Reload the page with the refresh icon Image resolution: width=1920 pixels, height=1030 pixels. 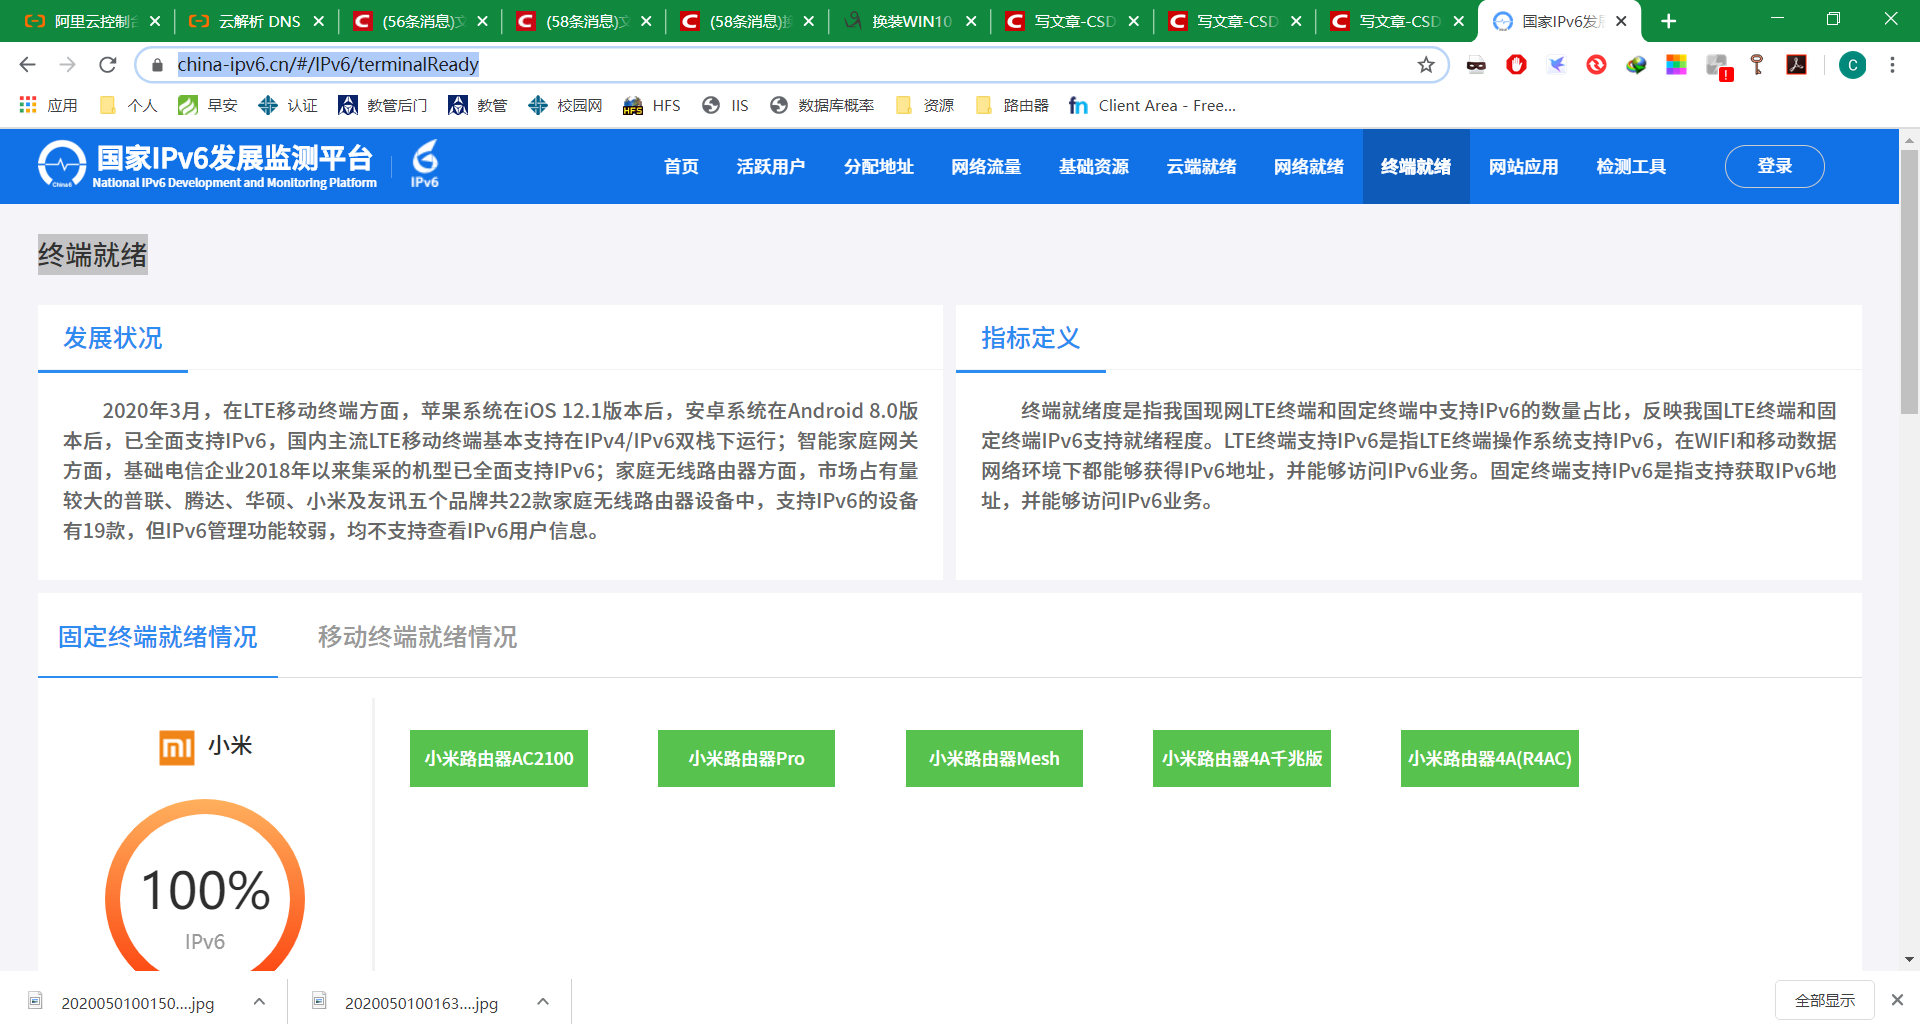[x=107, y=65]
